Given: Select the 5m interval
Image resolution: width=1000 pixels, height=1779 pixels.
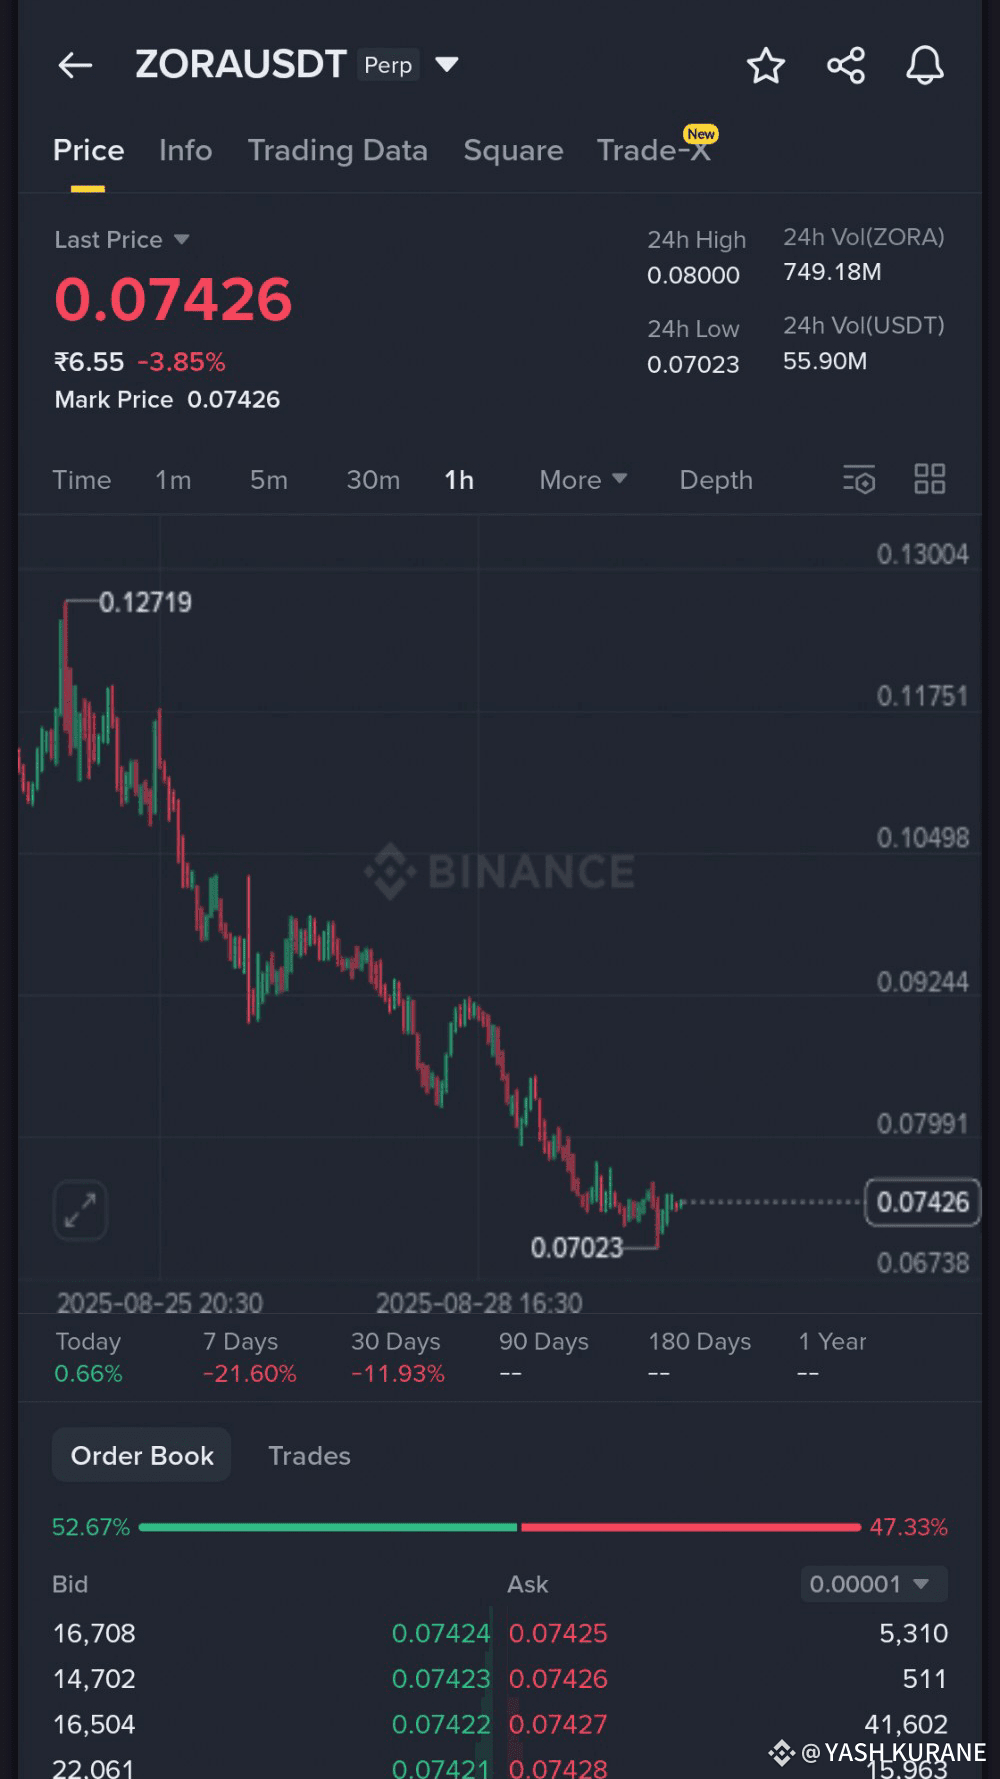Looking at the screenshot, I should [x=269, y=480].
